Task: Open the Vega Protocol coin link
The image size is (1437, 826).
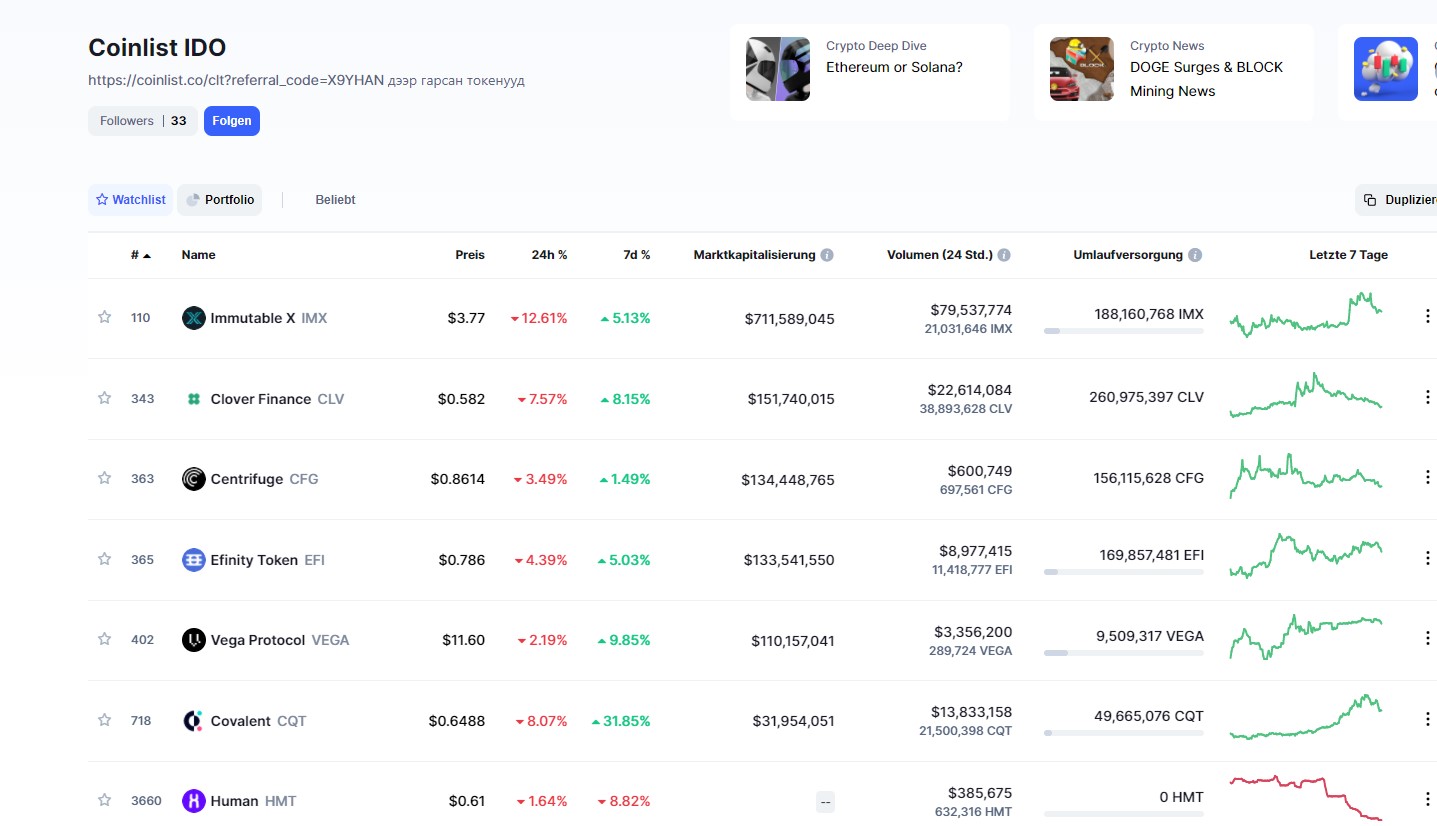Action: [280, 640]
